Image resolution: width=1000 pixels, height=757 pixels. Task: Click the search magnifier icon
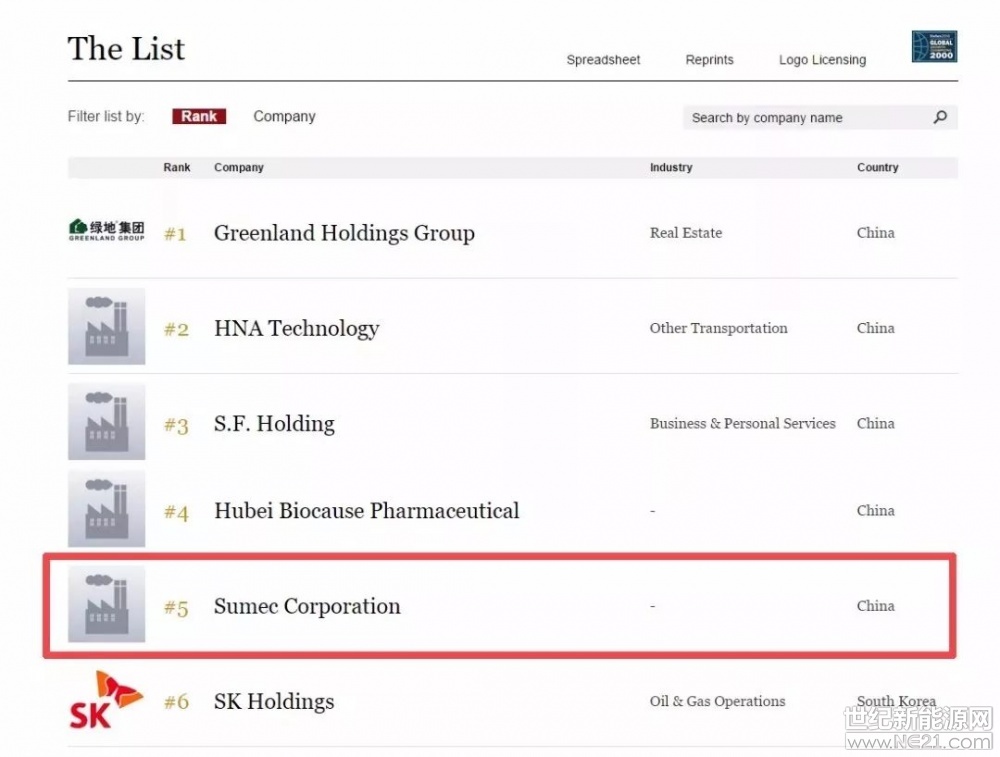click(x=940, y=117)
